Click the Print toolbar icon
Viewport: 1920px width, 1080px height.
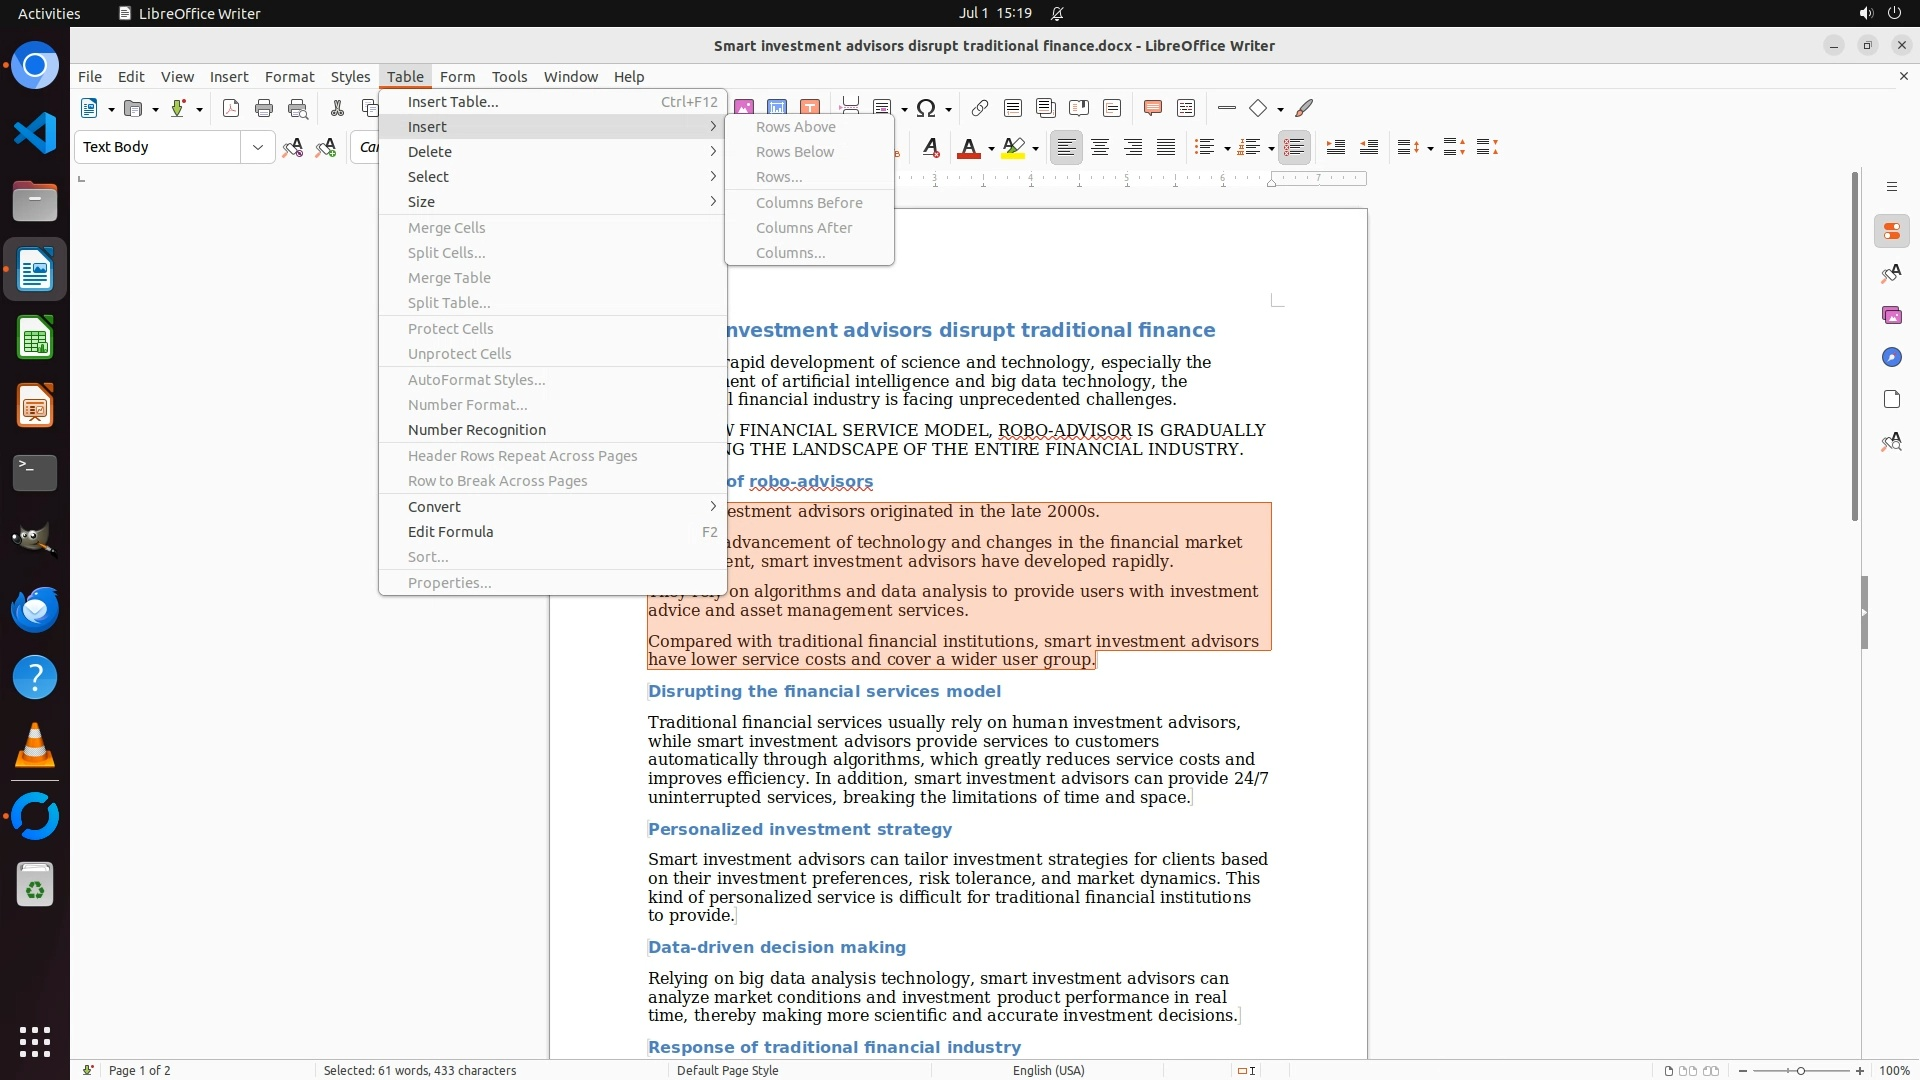tap(264, 108)
